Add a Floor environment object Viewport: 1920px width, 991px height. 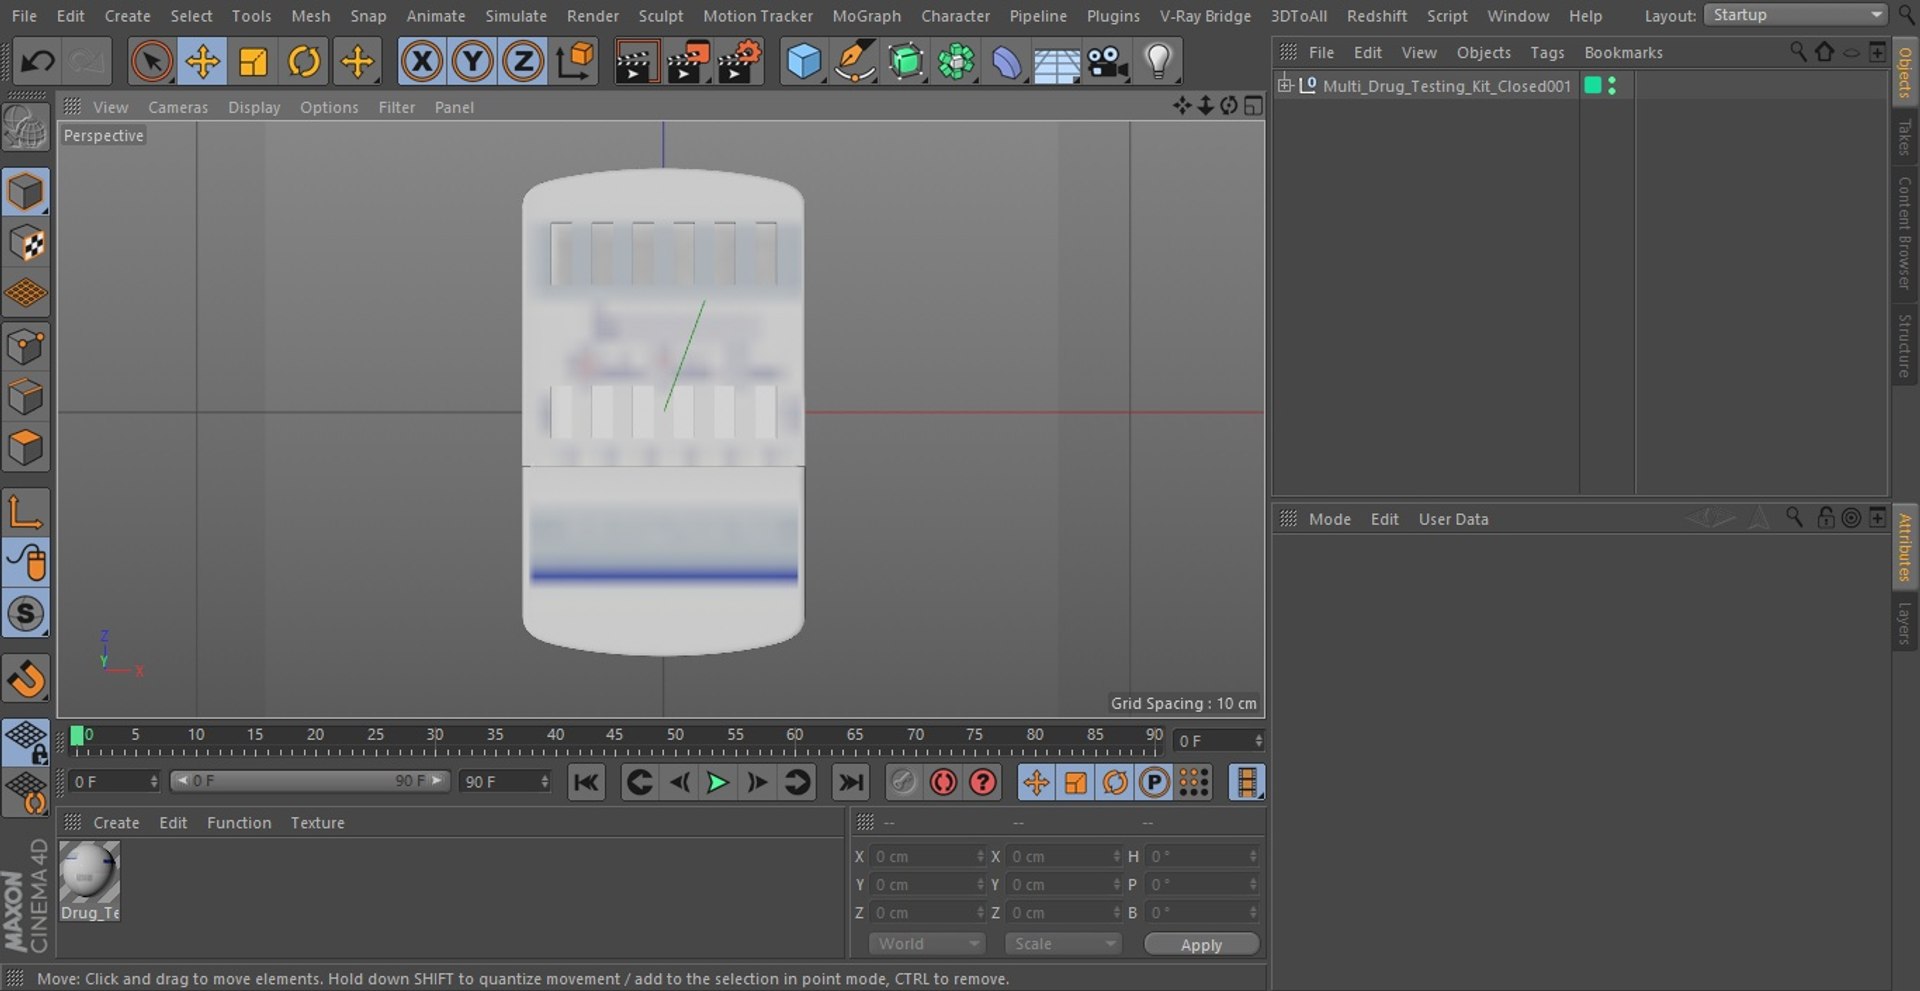click(x=1056, y=62)
